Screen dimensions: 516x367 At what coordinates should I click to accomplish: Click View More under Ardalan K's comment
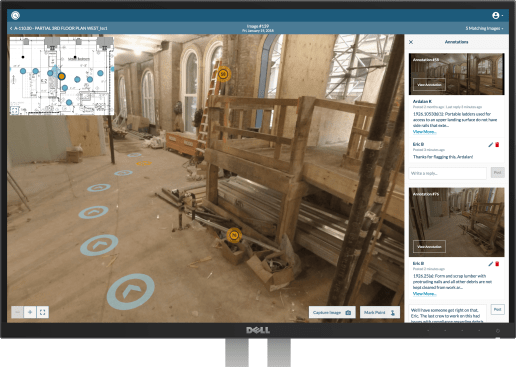pyautogui.click(x=424, y=132)
